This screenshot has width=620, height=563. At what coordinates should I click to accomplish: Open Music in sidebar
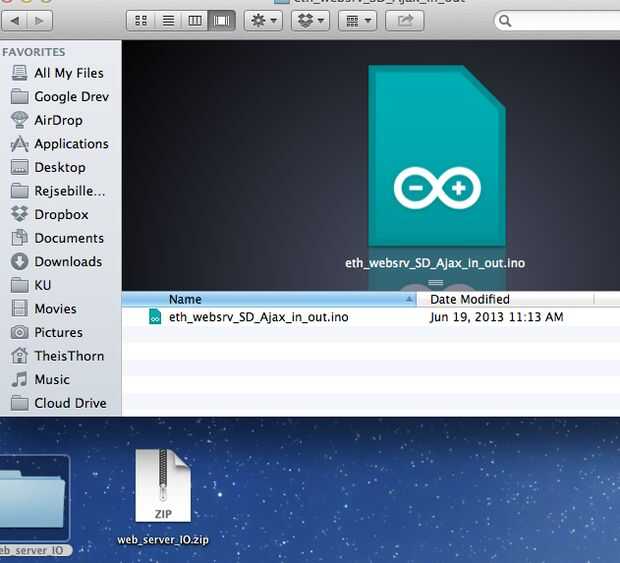tap(40, 380)
